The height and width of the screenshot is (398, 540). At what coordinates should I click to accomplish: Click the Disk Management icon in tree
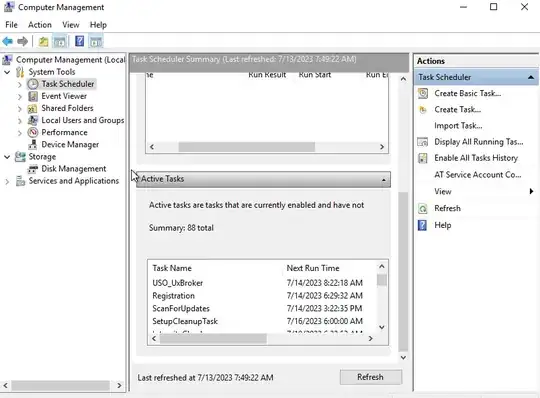pos(33,169)
